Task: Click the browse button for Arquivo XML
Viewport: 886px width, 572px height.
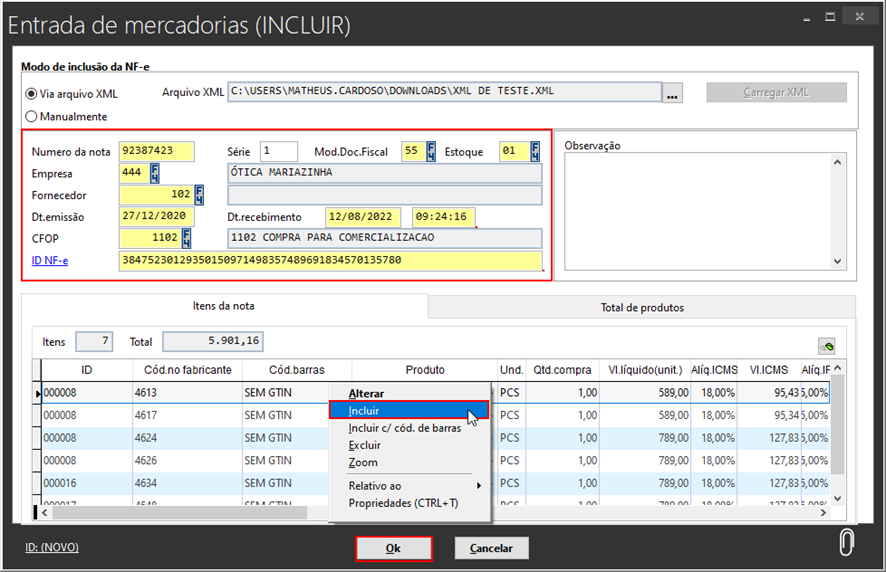Action: (x=673, y=93)
